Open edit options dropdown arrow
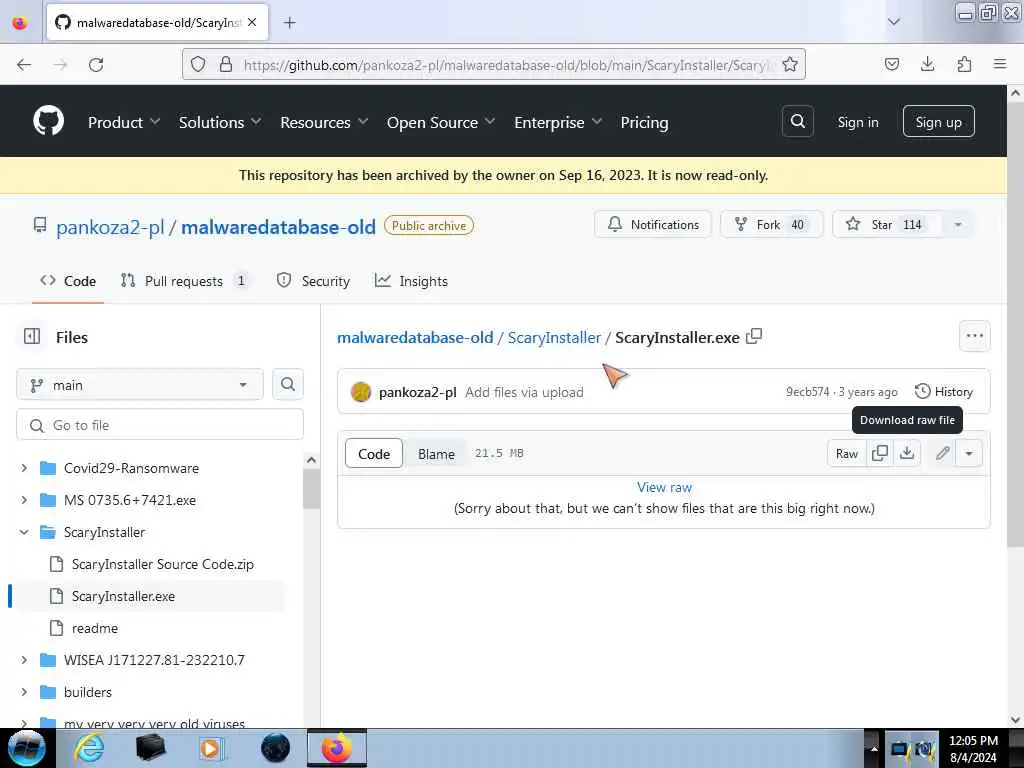This screenshot has height=768, width=1024. 969,453
